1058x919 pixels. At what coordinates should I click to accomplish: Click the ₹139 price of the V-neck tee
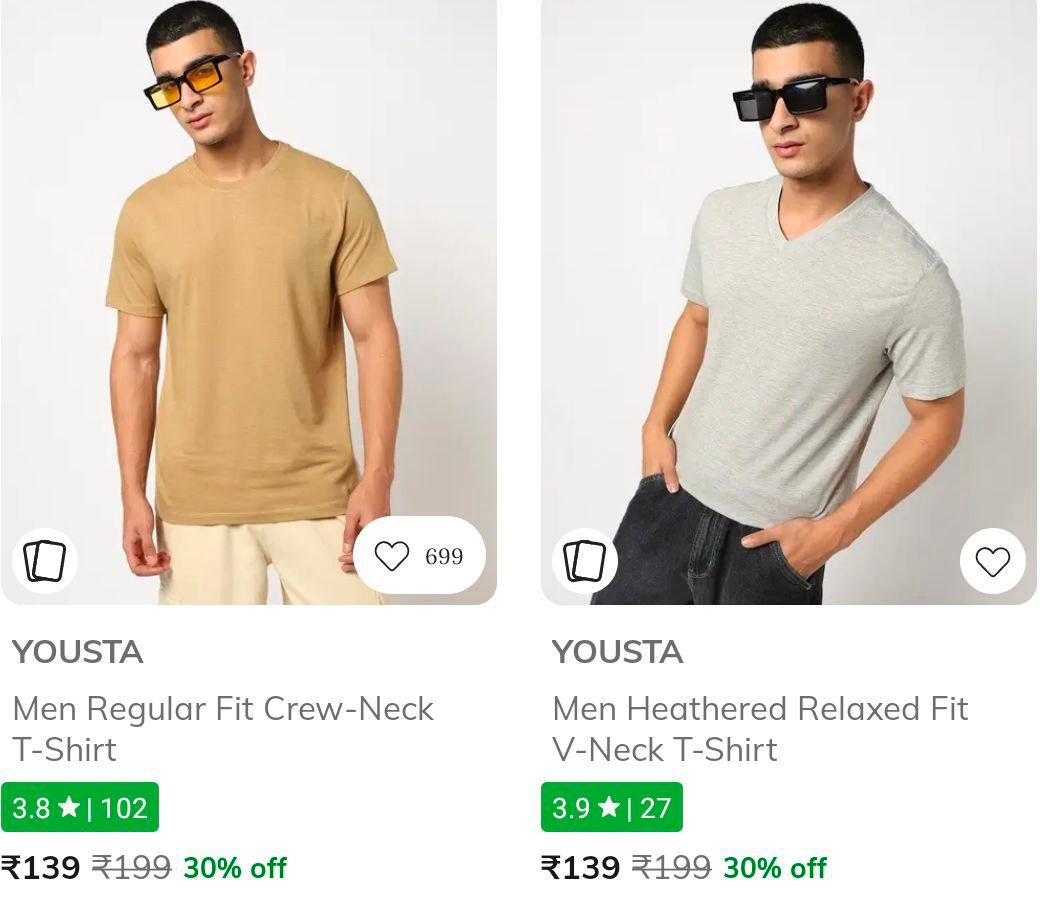click(x=581, y=867)
